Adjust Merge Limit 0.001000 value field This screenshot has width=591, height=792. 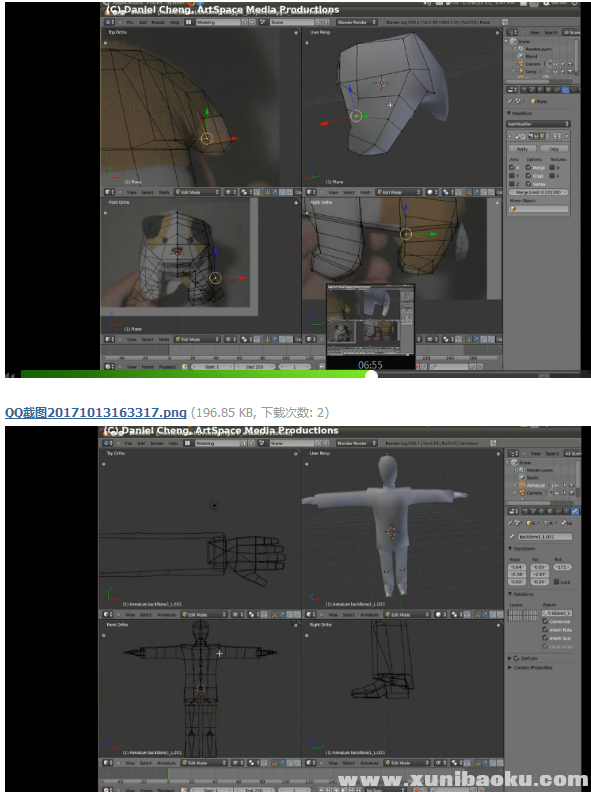(538, 192)
